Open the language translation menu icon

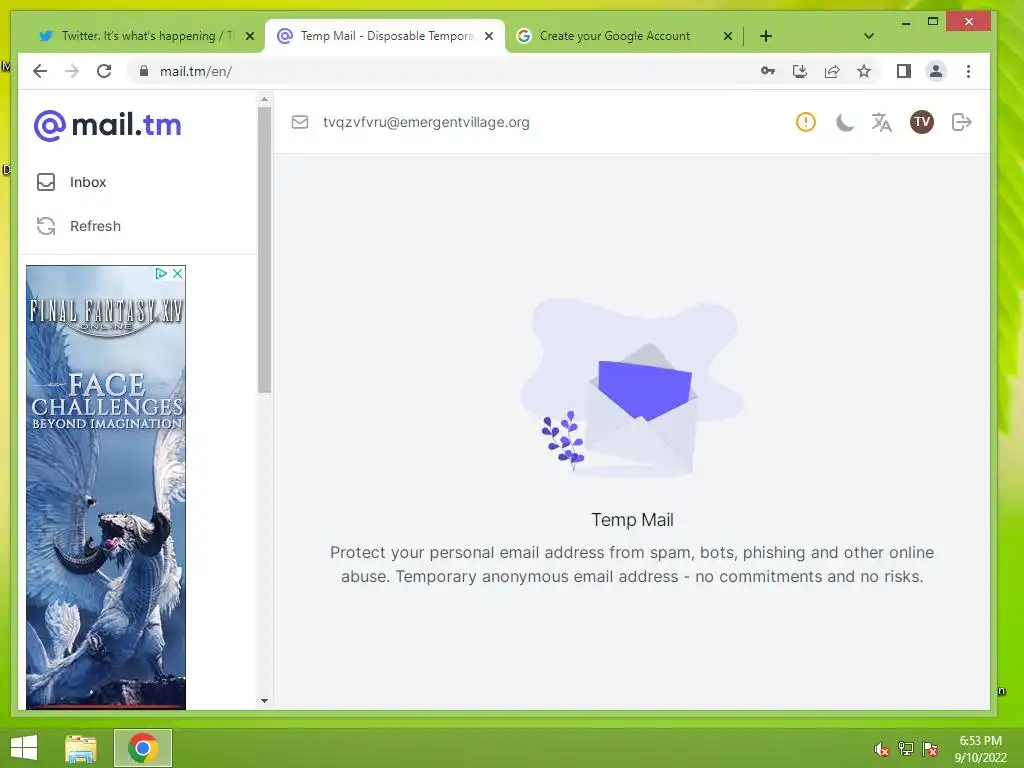(882, 122)
